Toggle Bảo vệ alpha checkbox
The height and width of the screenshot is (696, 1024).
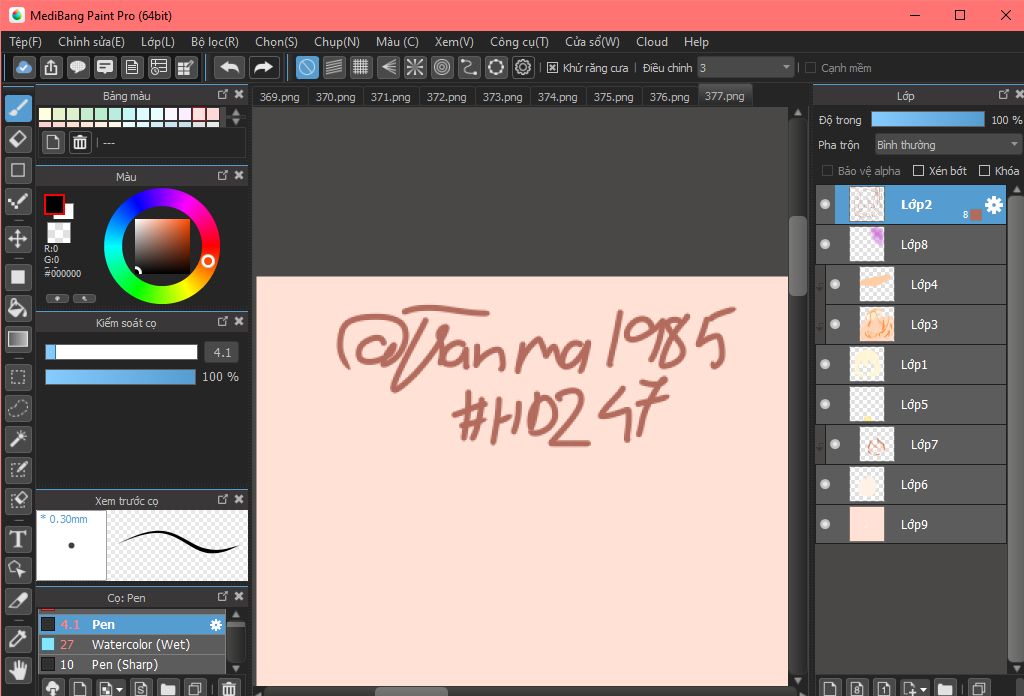click(827, 170)
